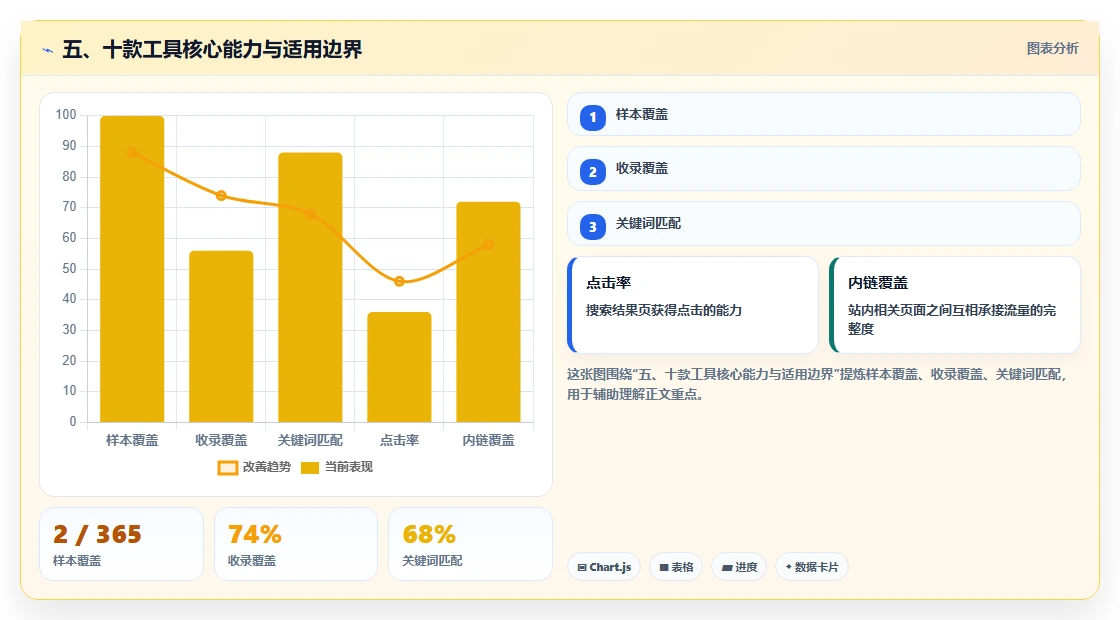
Task: Click the trend line point above 点击率
Action: coord(399,281)
